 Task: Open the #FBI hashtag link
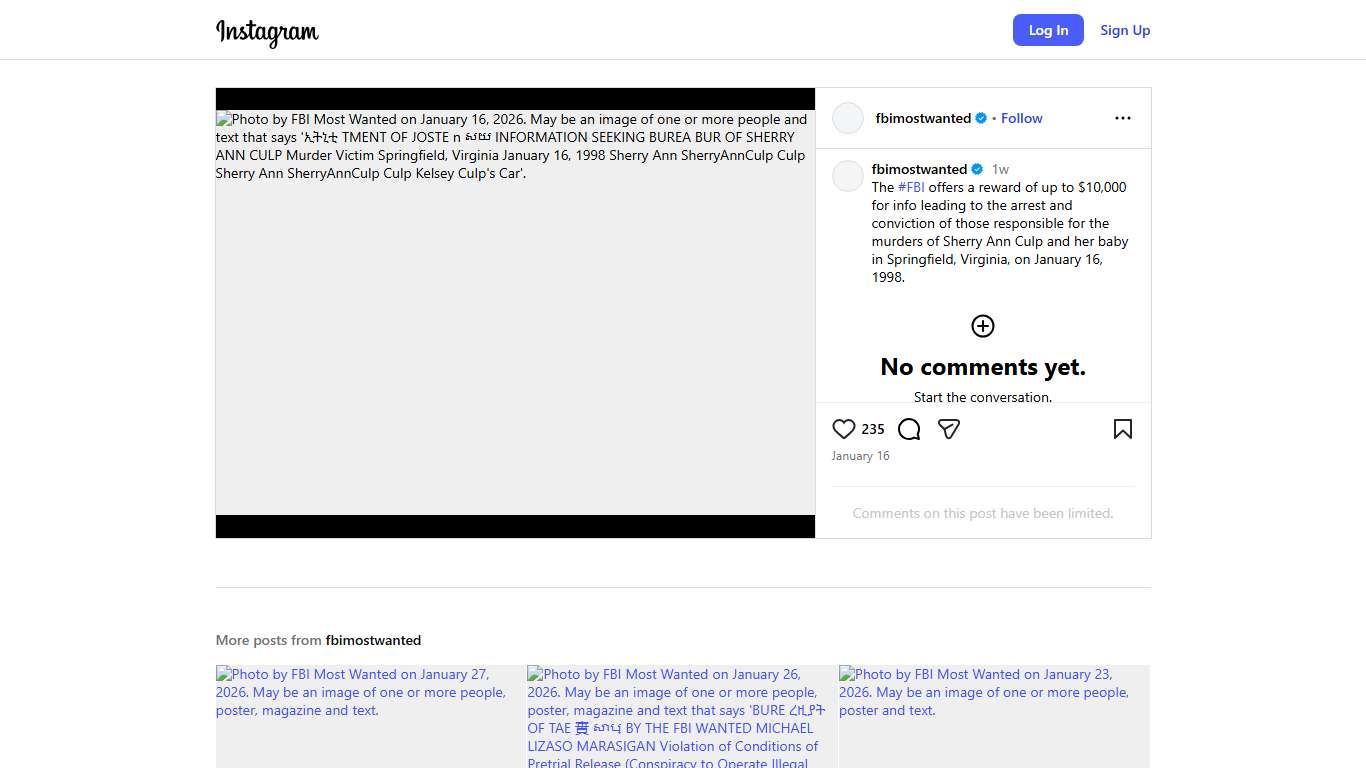point(911,187)
